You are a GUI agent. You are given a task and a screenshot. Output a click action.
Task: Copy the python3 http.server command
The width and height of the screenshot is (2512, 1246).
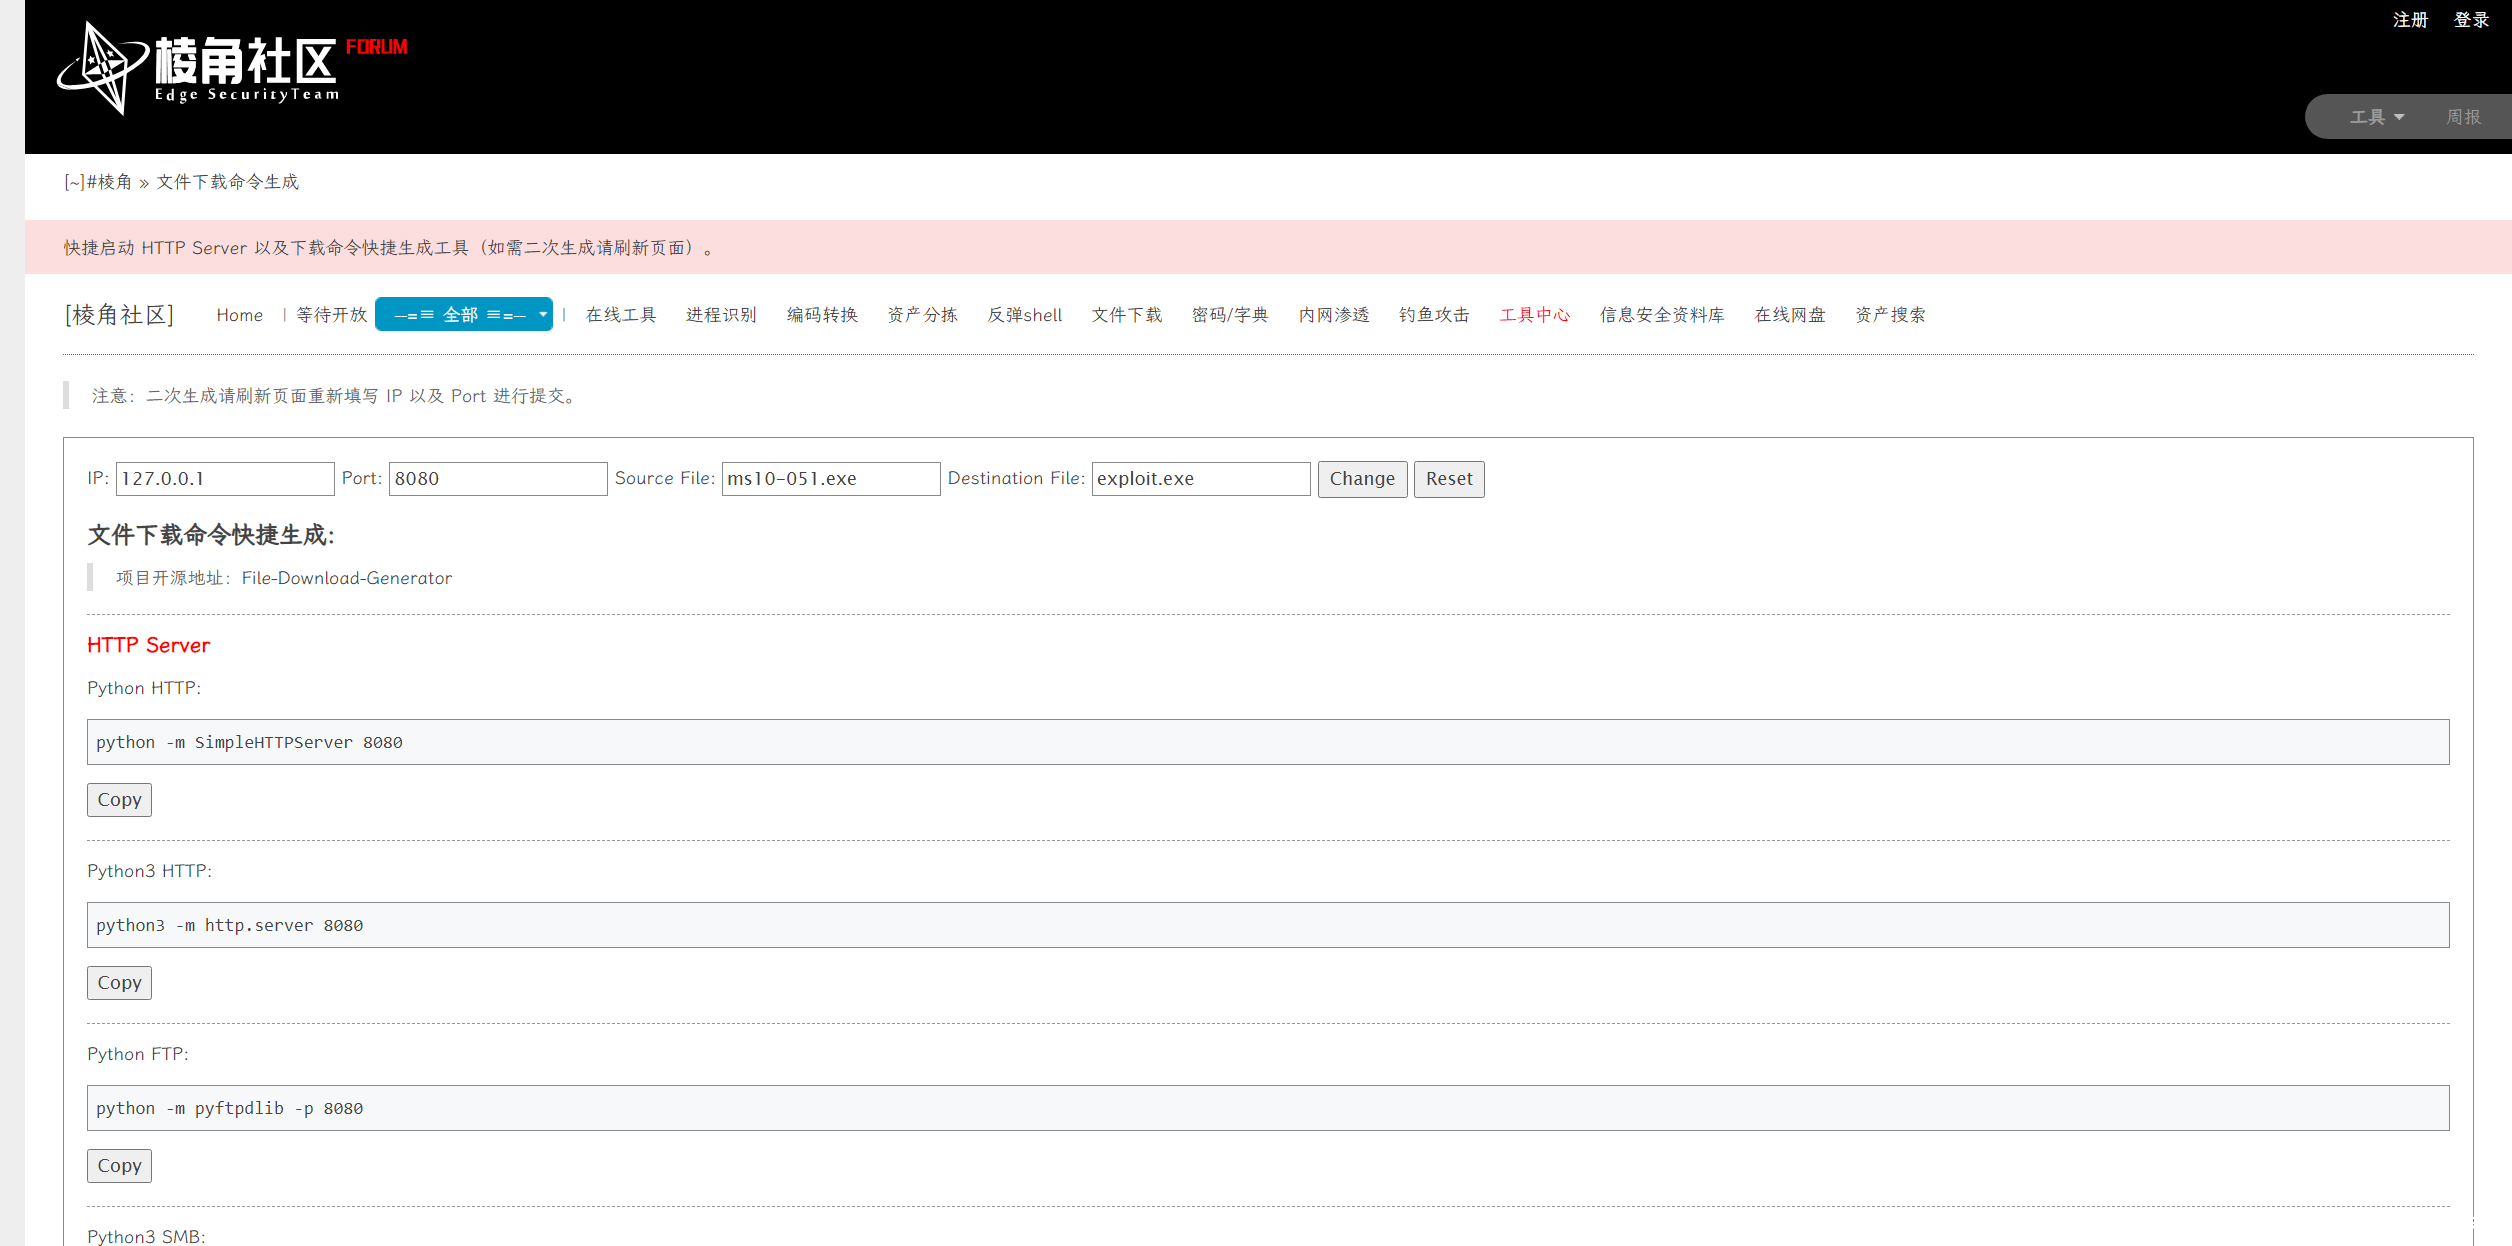coord(119,983)
